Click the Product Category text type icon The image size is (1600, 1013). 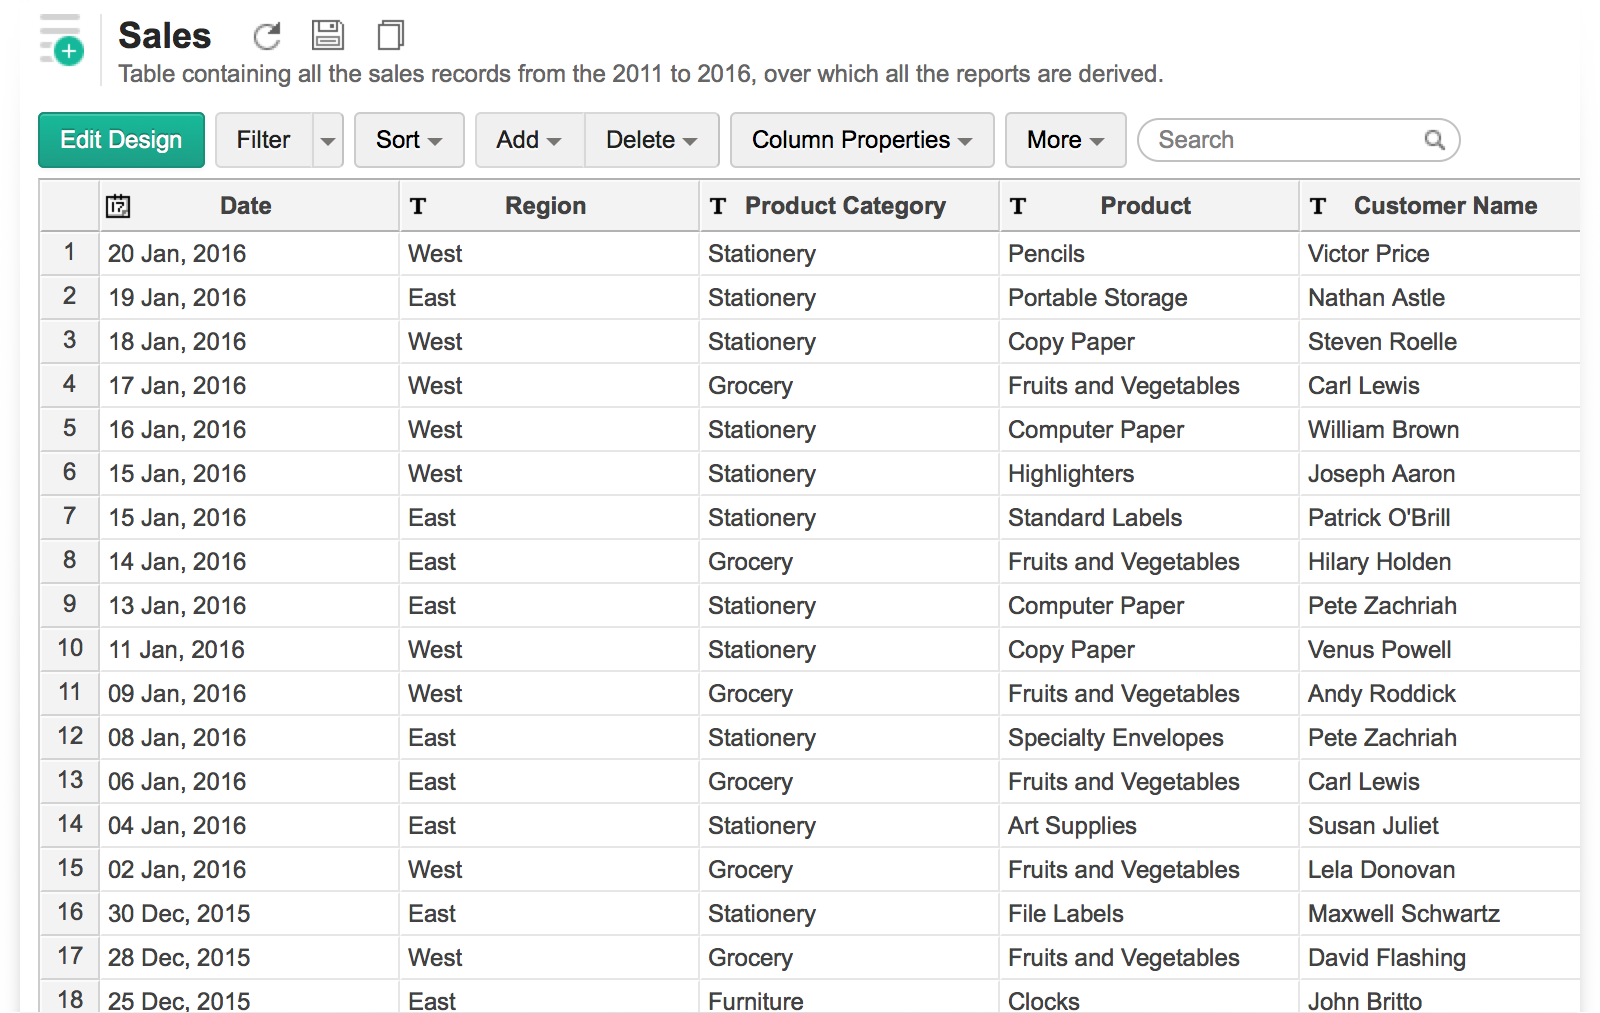[x=718, y=206]
